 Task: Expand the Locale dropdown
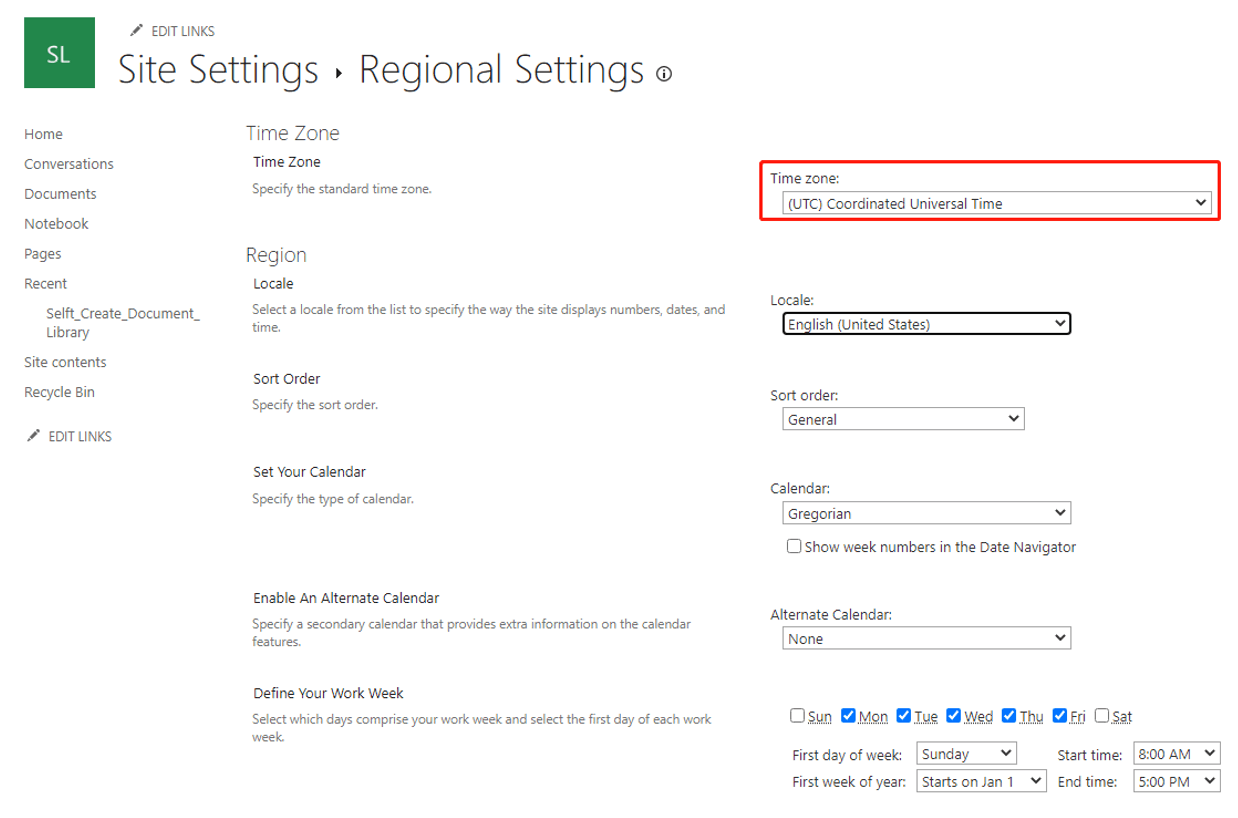[926, 324]
